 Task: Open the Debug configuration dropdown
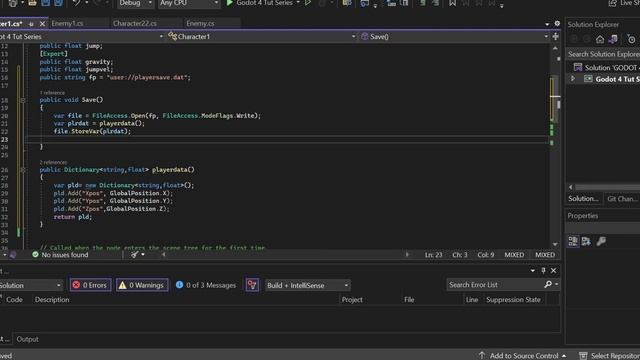coord(136,3)
